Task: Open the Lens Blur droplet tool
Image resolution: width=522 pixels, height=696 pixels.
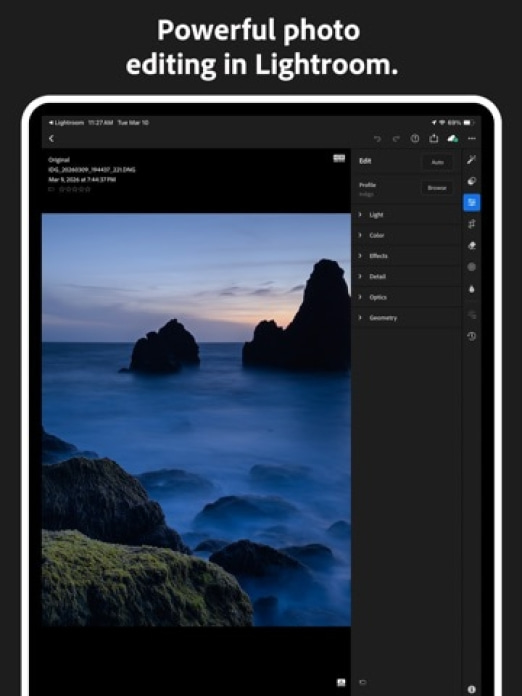Action: click(x=471, y=289)
